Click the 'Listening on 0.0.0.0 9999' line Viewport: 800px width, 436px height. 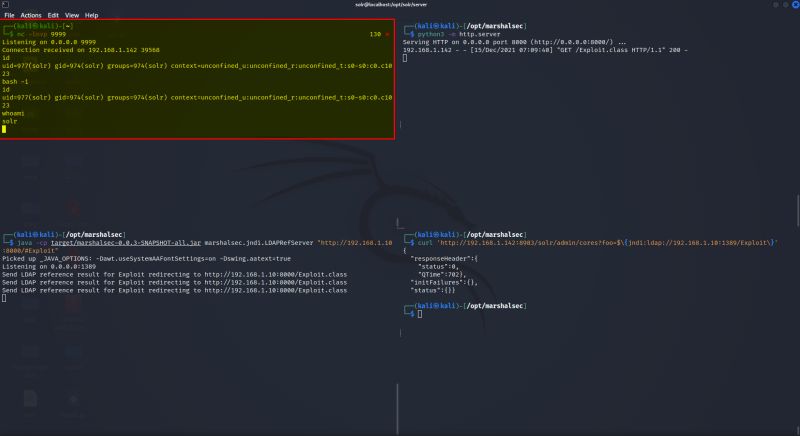point(49,42)
